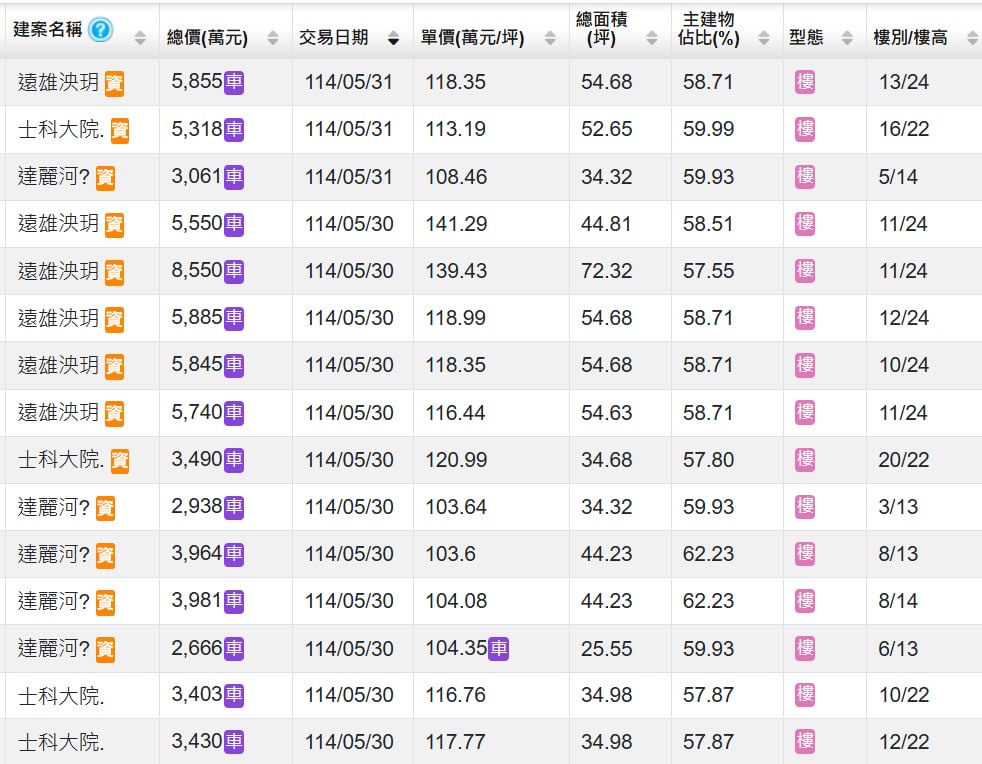Click the help icon beside 建案名稱
Viewport: 982px width, 764px height.
(100, 29)
